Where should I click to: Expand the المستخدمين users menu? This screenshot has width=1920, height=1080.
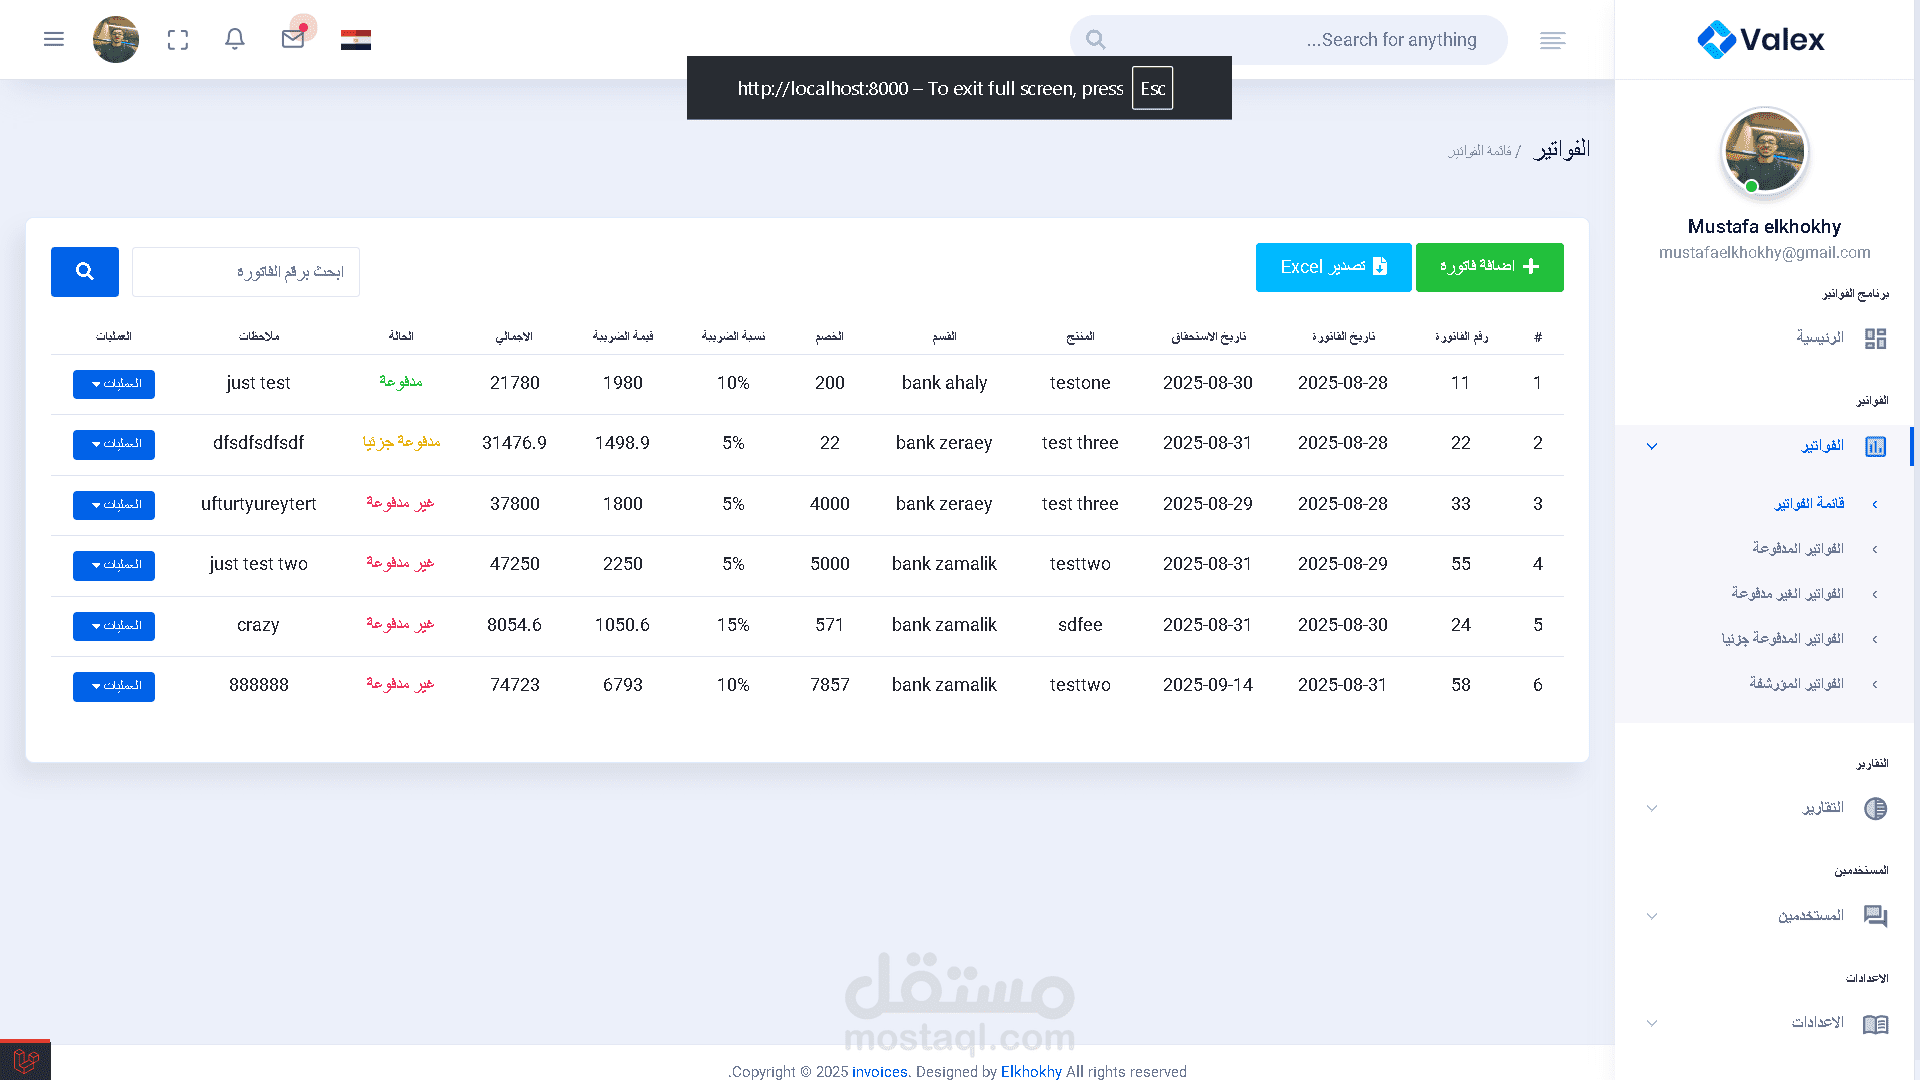tap(1810, 916)
